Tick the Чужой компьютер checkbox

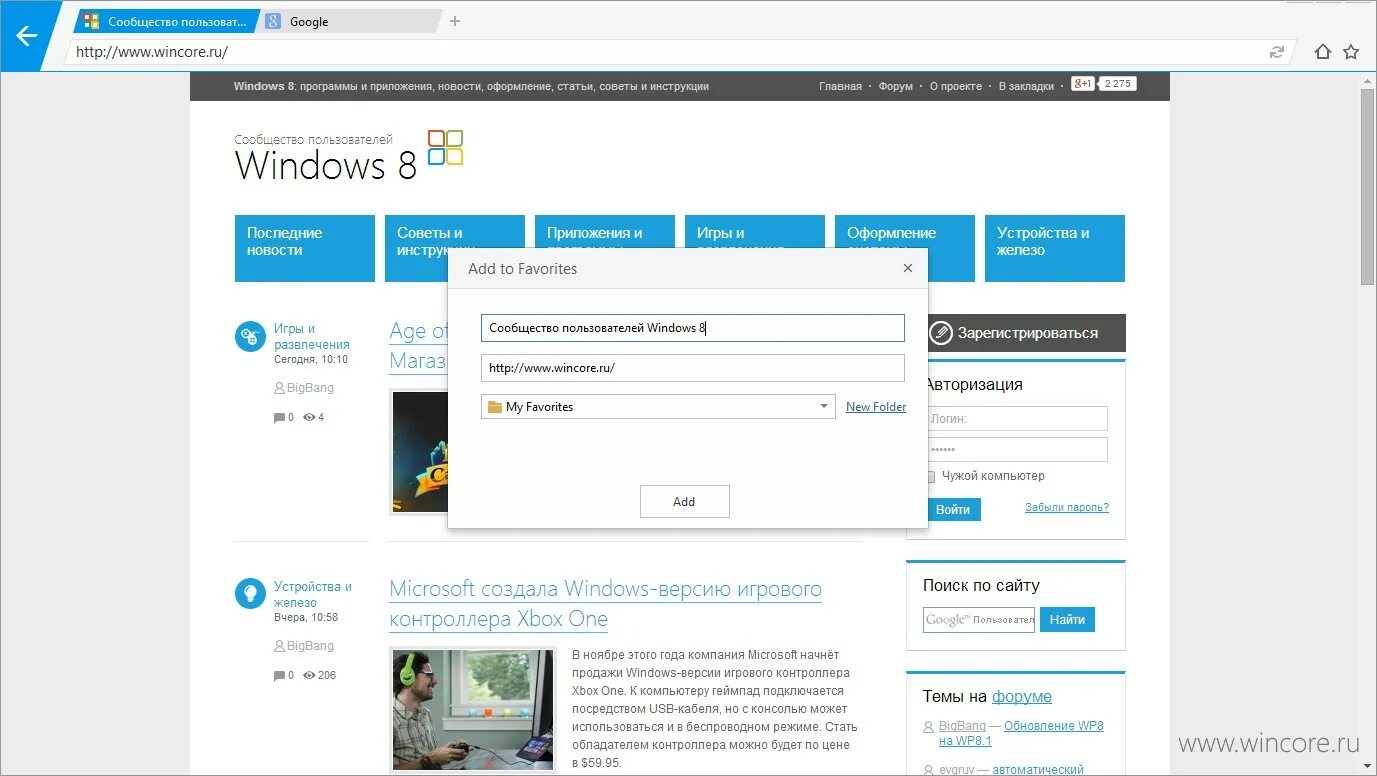pyautogui.click(x=930, y=477)
